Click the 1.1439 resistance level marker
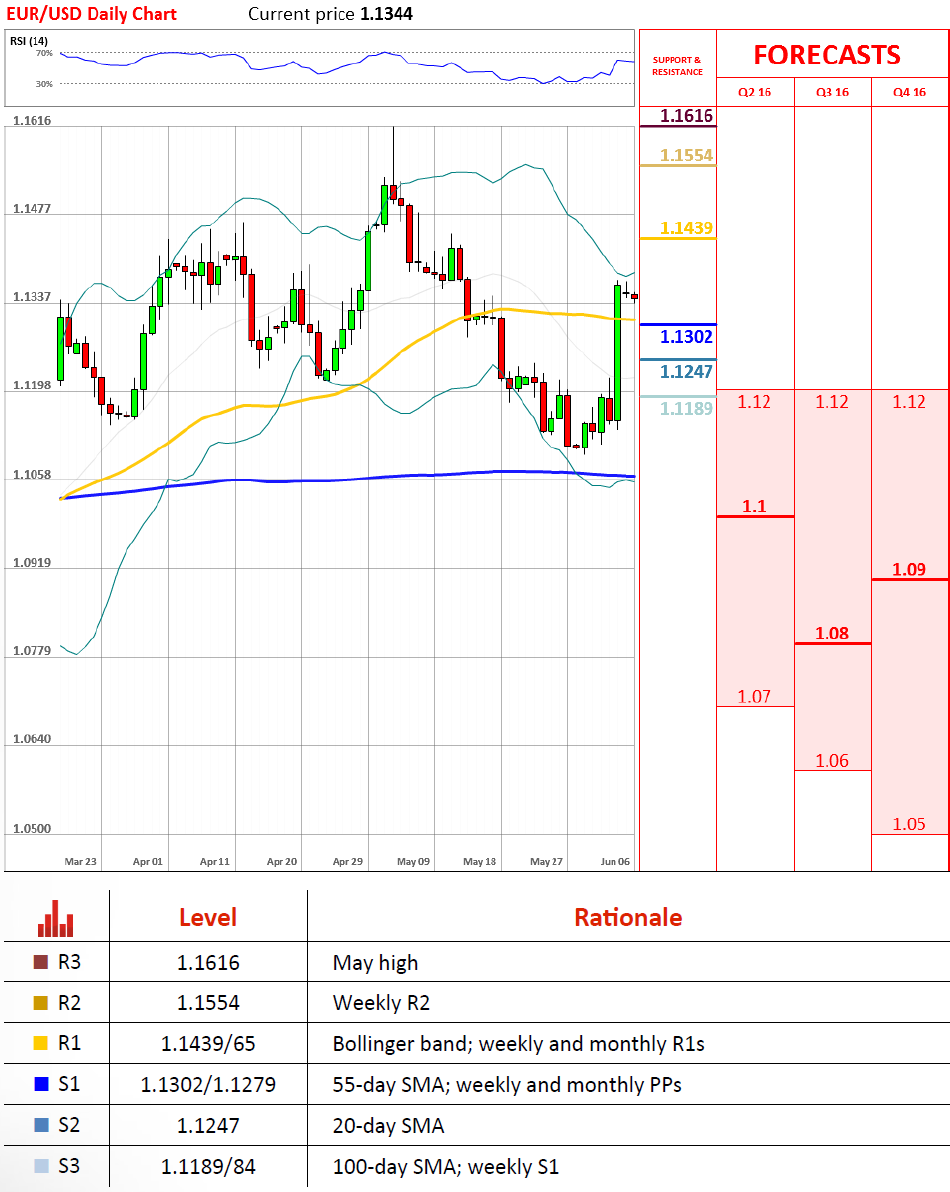This screenshot has width=950, height=1192. coord(686,228)
